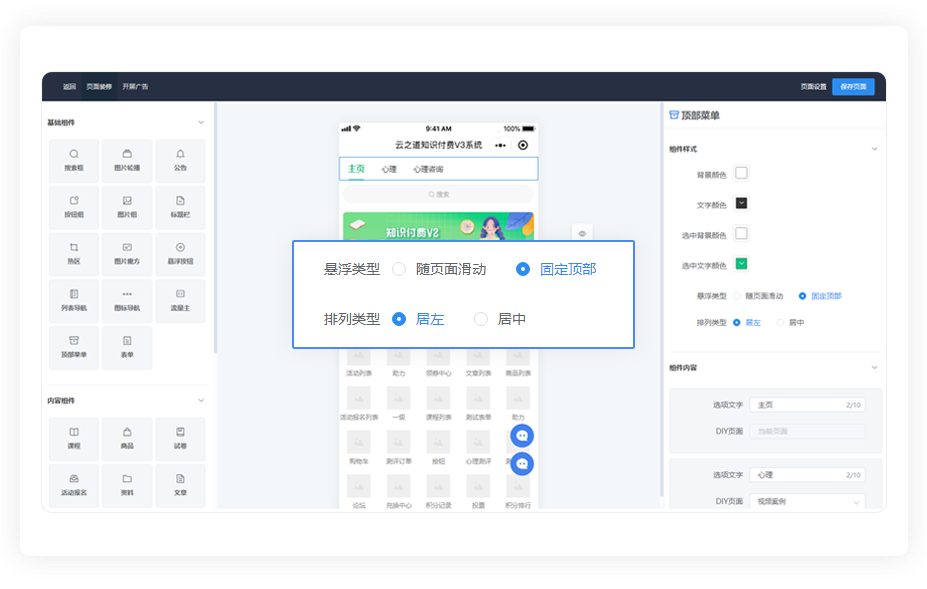Edit the 选项文字 field containing 主页
The image size is (927, 589).
pyautogui.click(x=807, y=405)
